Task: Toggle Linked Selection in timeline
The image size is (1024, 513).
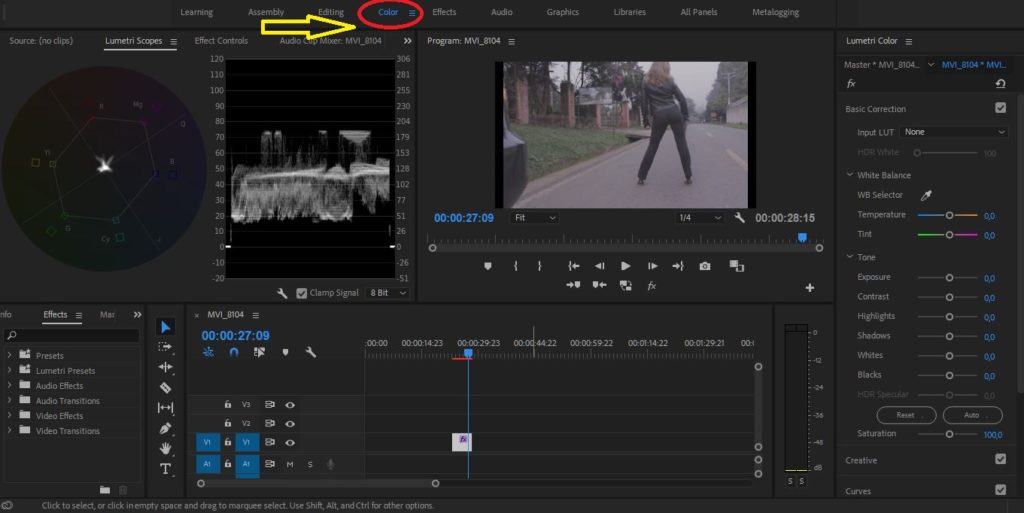Action: [259, 352]
